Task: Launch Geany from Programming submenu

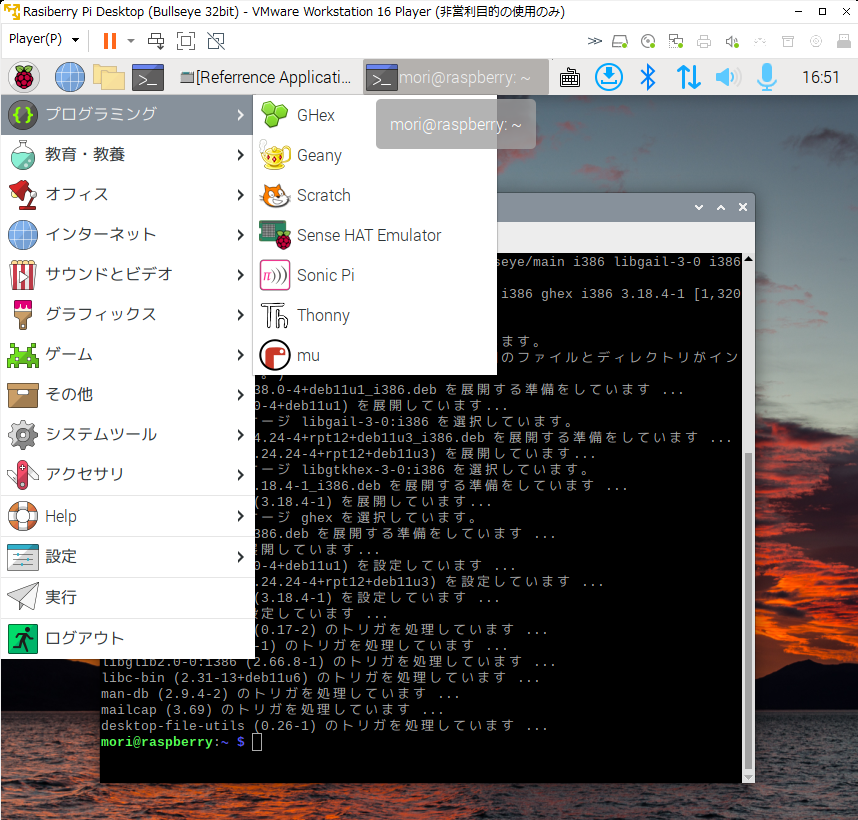Action: point(375,155)
